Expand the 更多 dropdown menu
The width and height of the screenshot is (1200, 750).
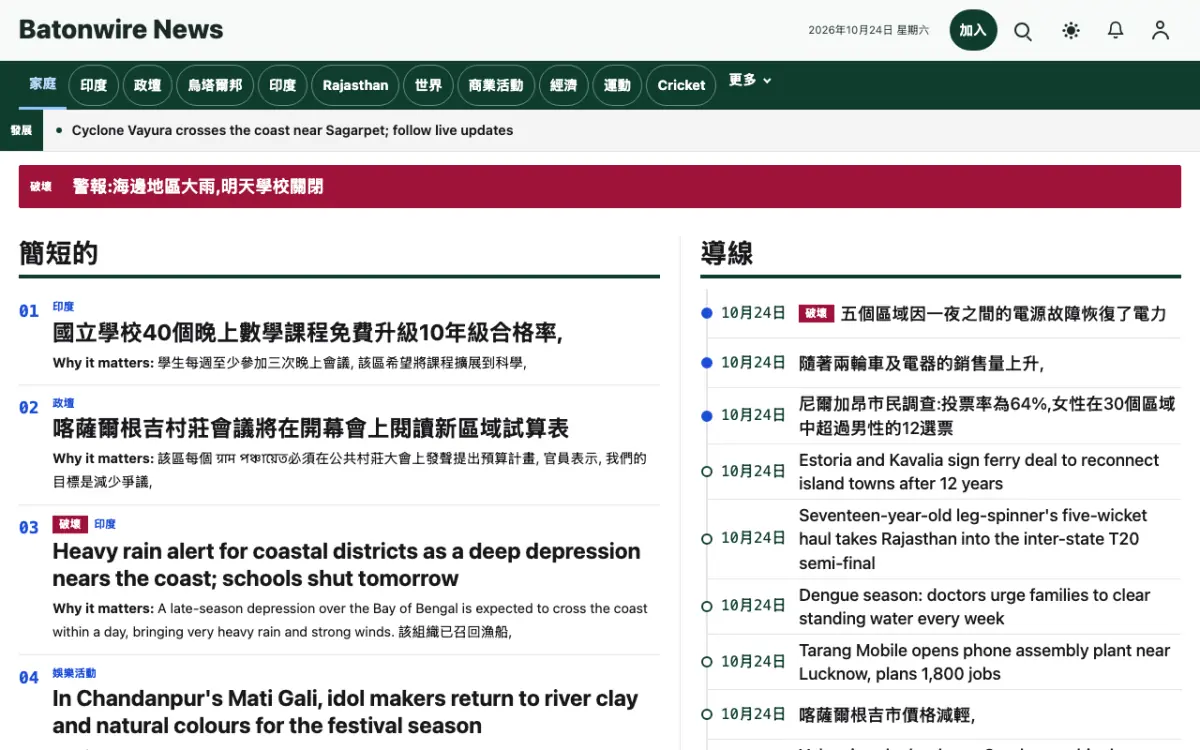750,81
